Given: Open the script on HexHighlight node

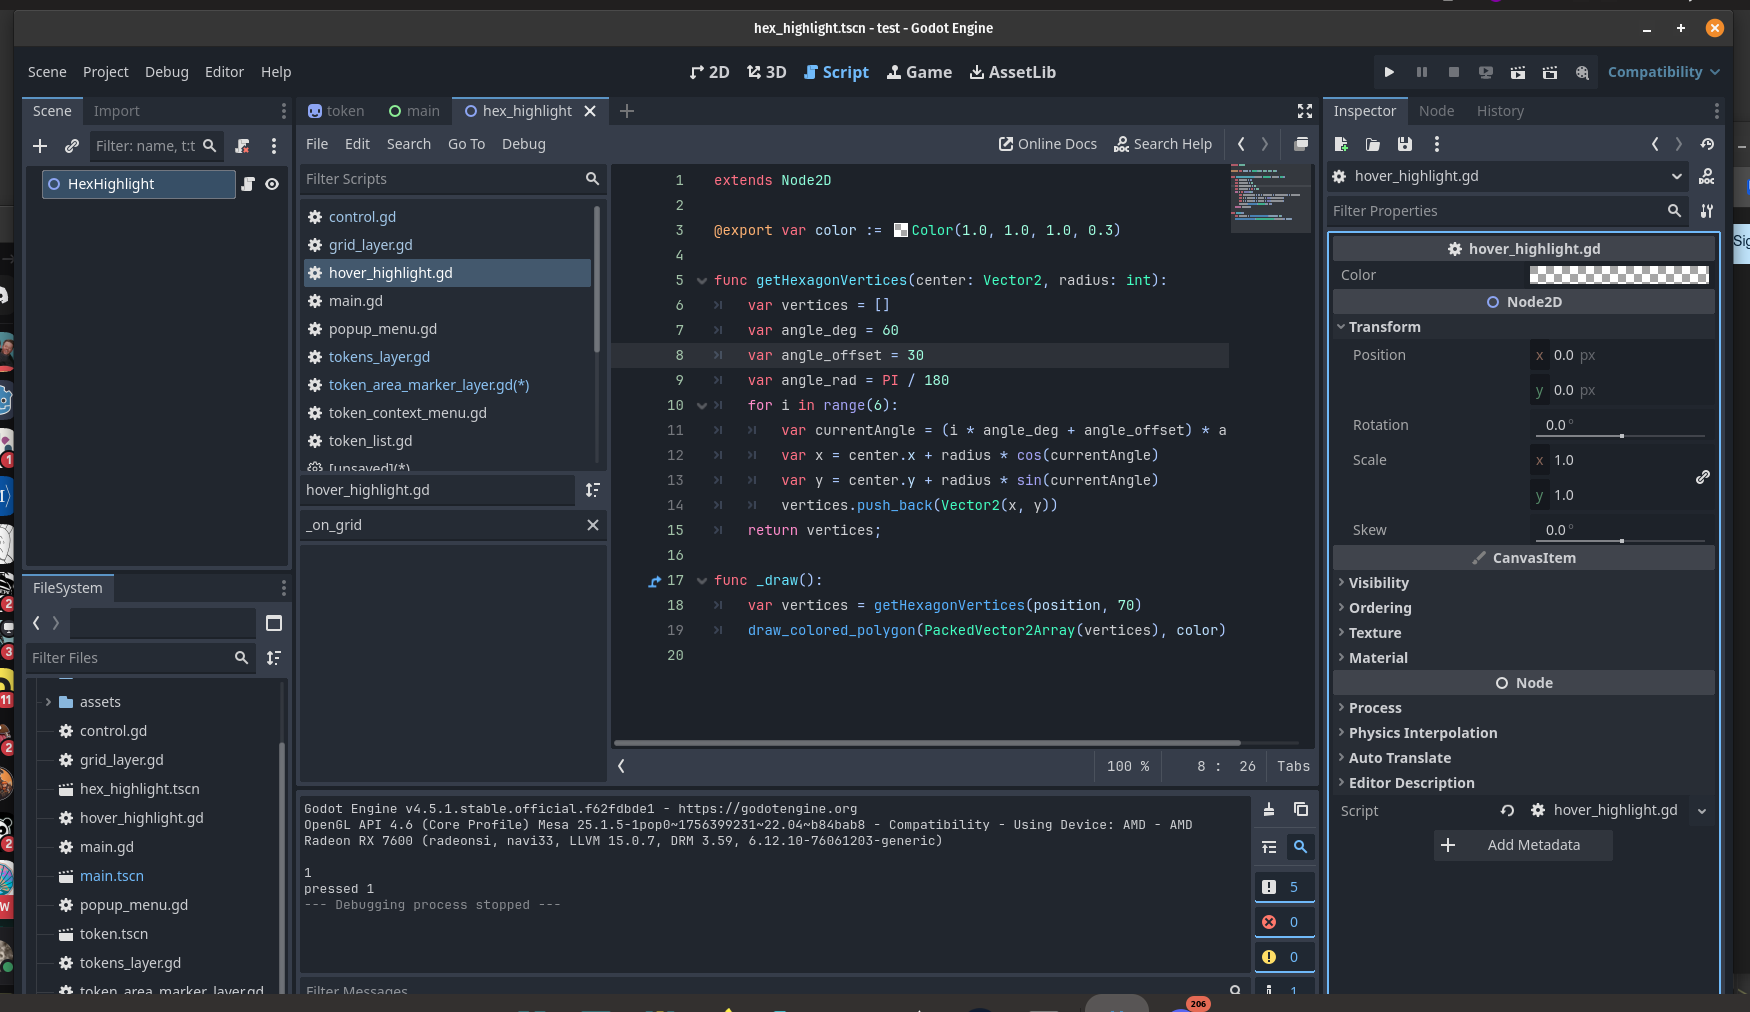Looking at the screenshot, I should [x=248, y=184].
